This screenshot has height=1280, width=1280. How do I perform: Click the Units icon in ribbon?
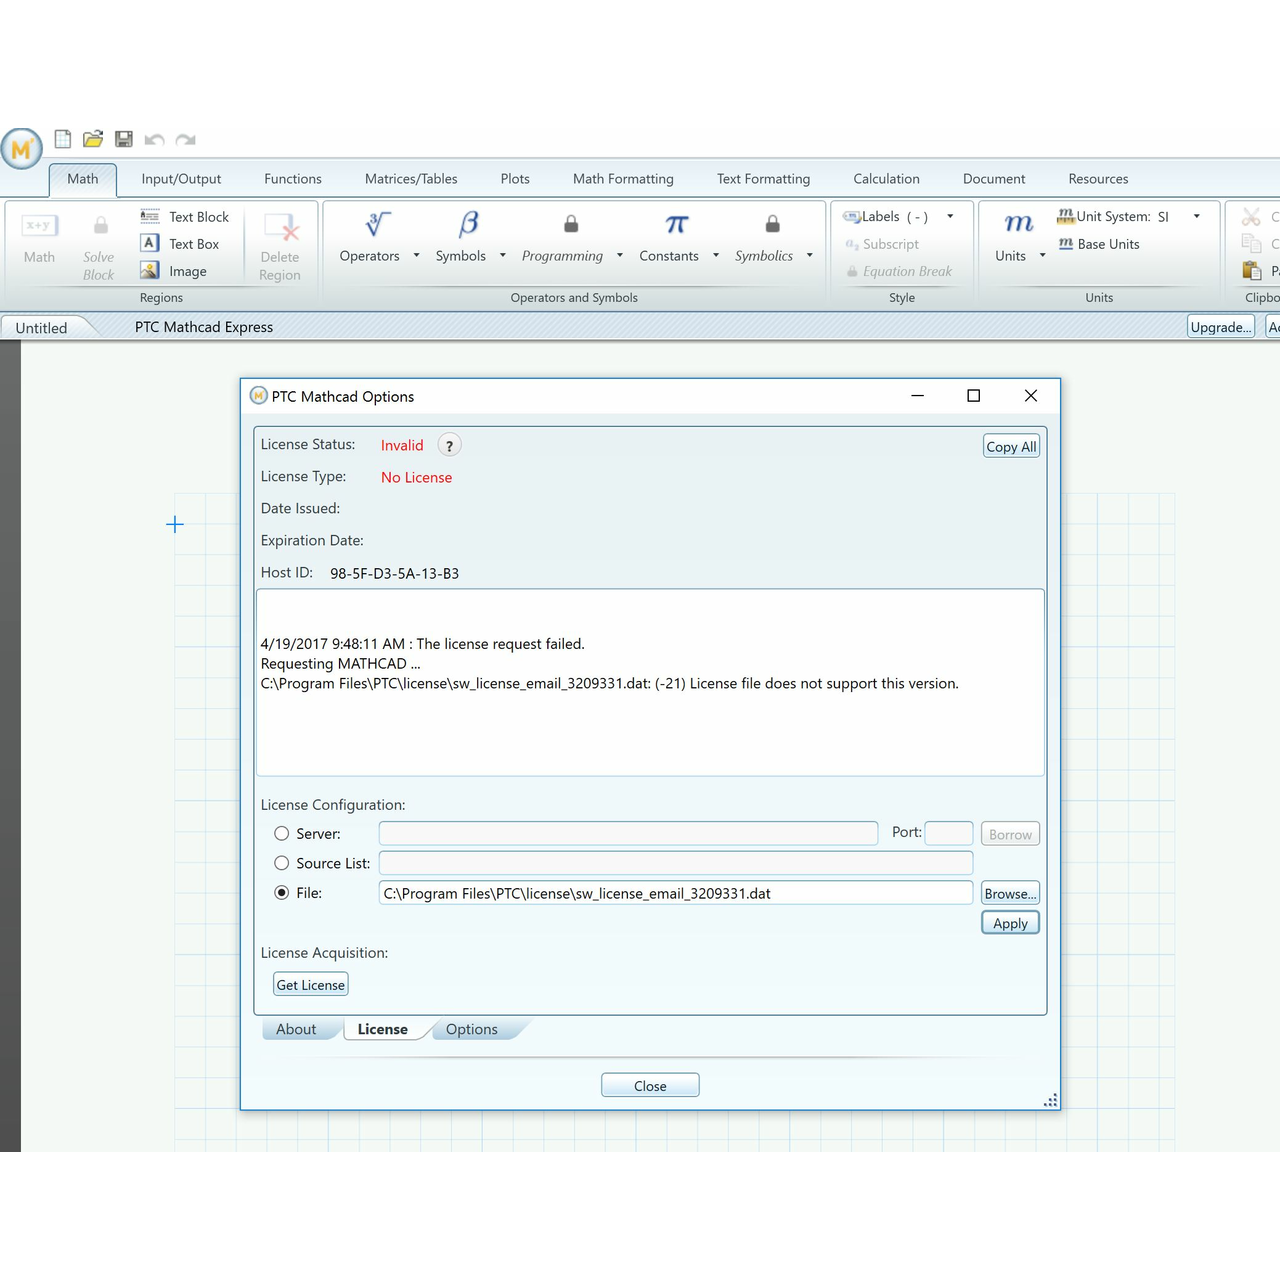1018,225
